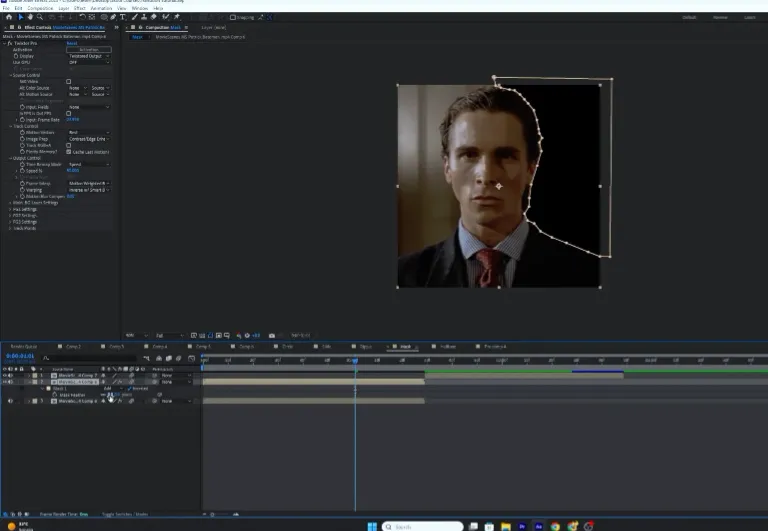768x531 pixels.
Task: Click the Mask breadcrumb in composition viewer
Action: tap(137, 37)
